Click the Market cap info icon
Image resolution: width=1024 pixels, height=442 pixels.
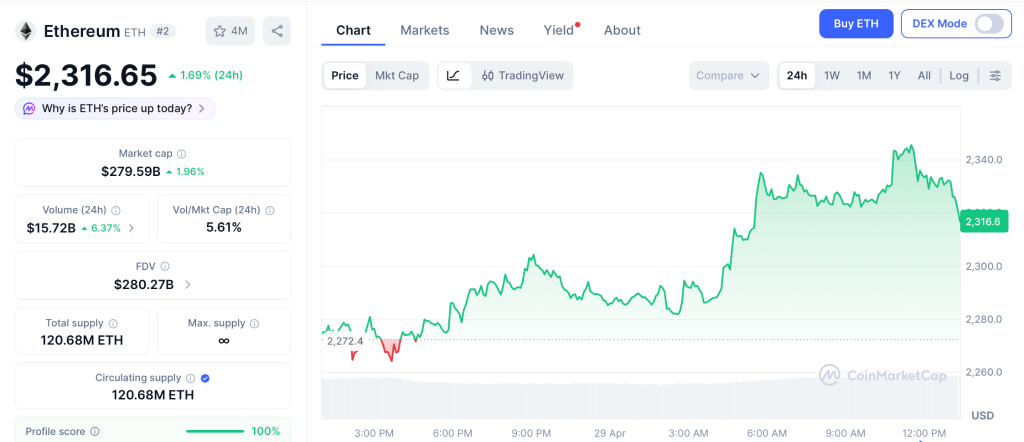point(181,154)
